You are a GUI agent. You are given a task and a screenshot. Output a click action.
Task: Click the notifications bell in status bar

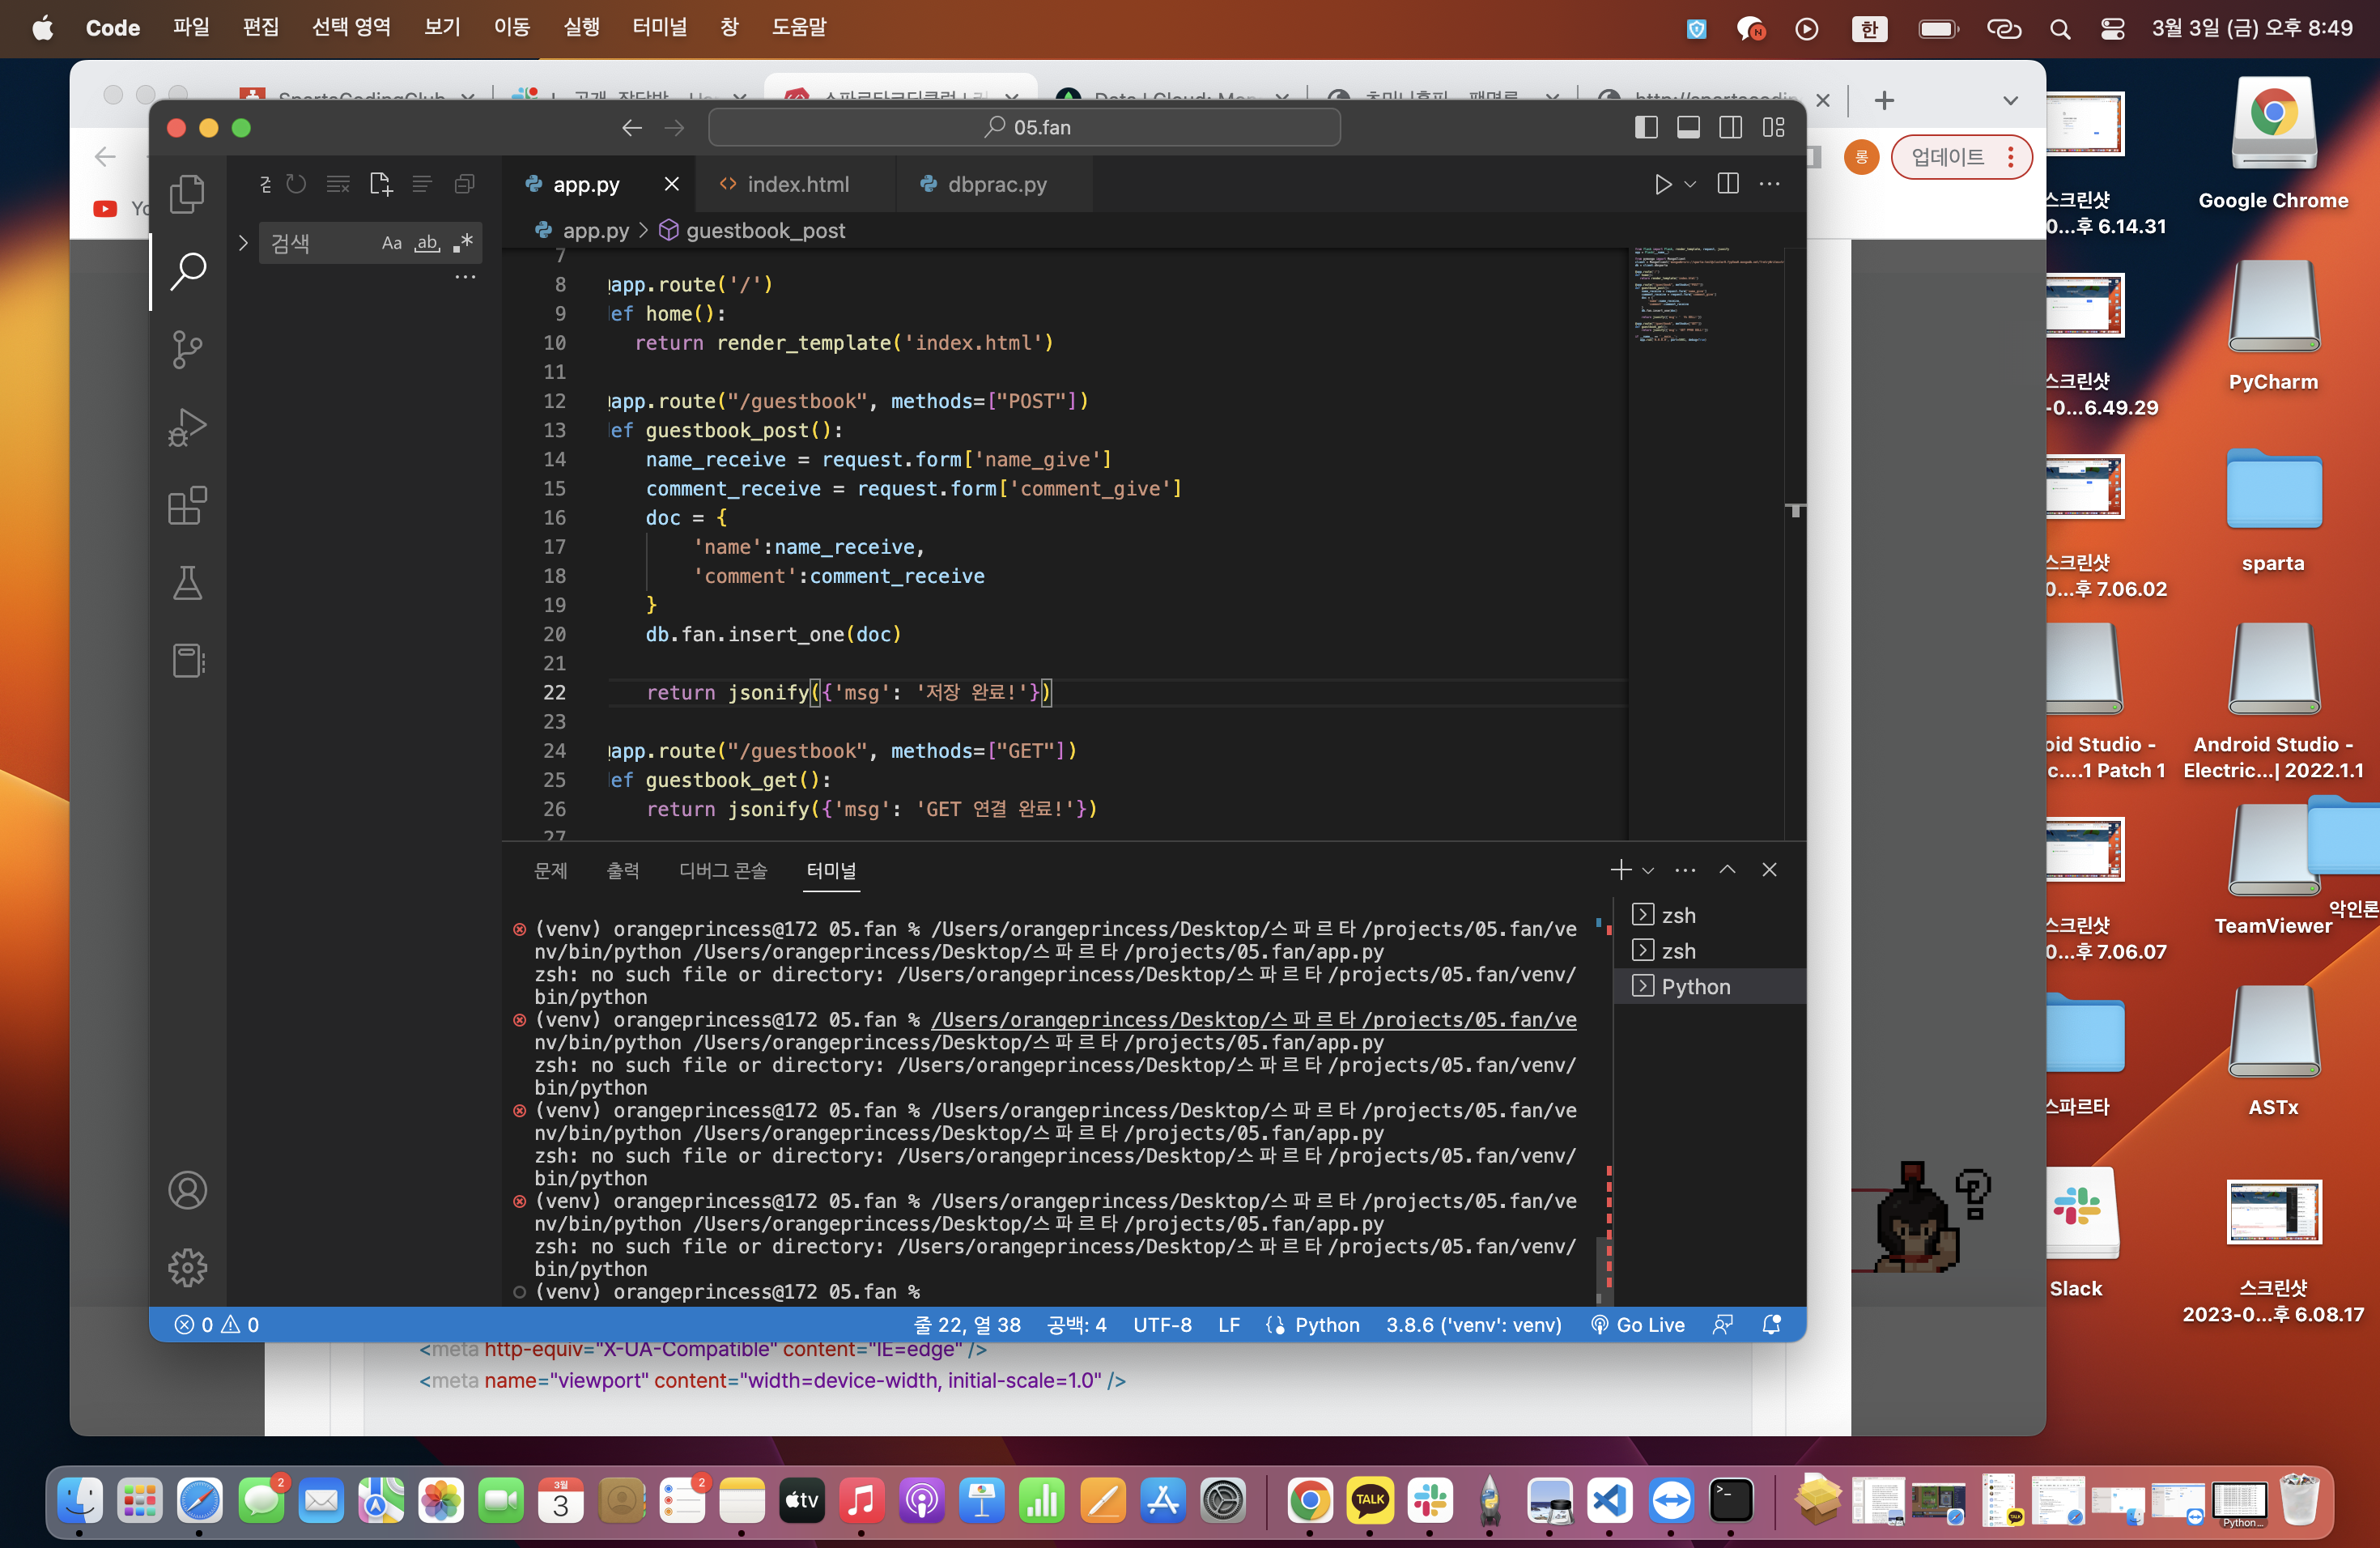[1771, 1324]
